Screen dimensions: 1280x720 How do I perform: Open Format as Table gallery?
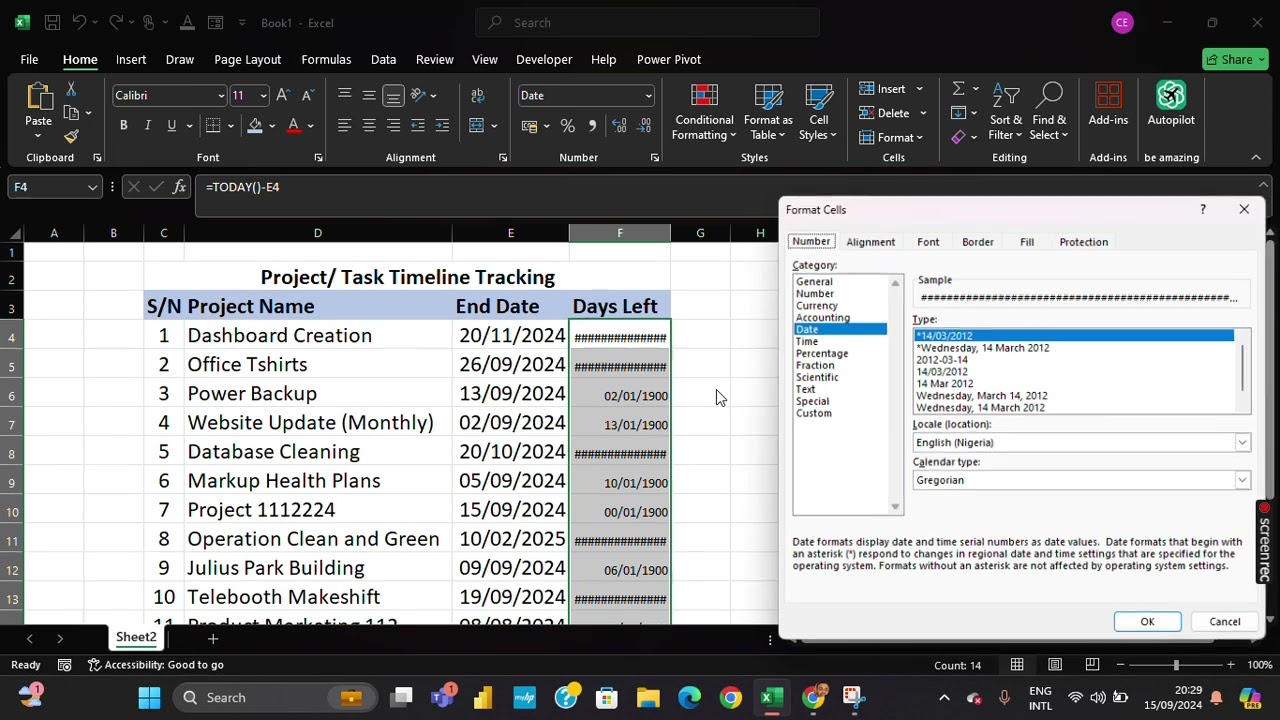768,112
